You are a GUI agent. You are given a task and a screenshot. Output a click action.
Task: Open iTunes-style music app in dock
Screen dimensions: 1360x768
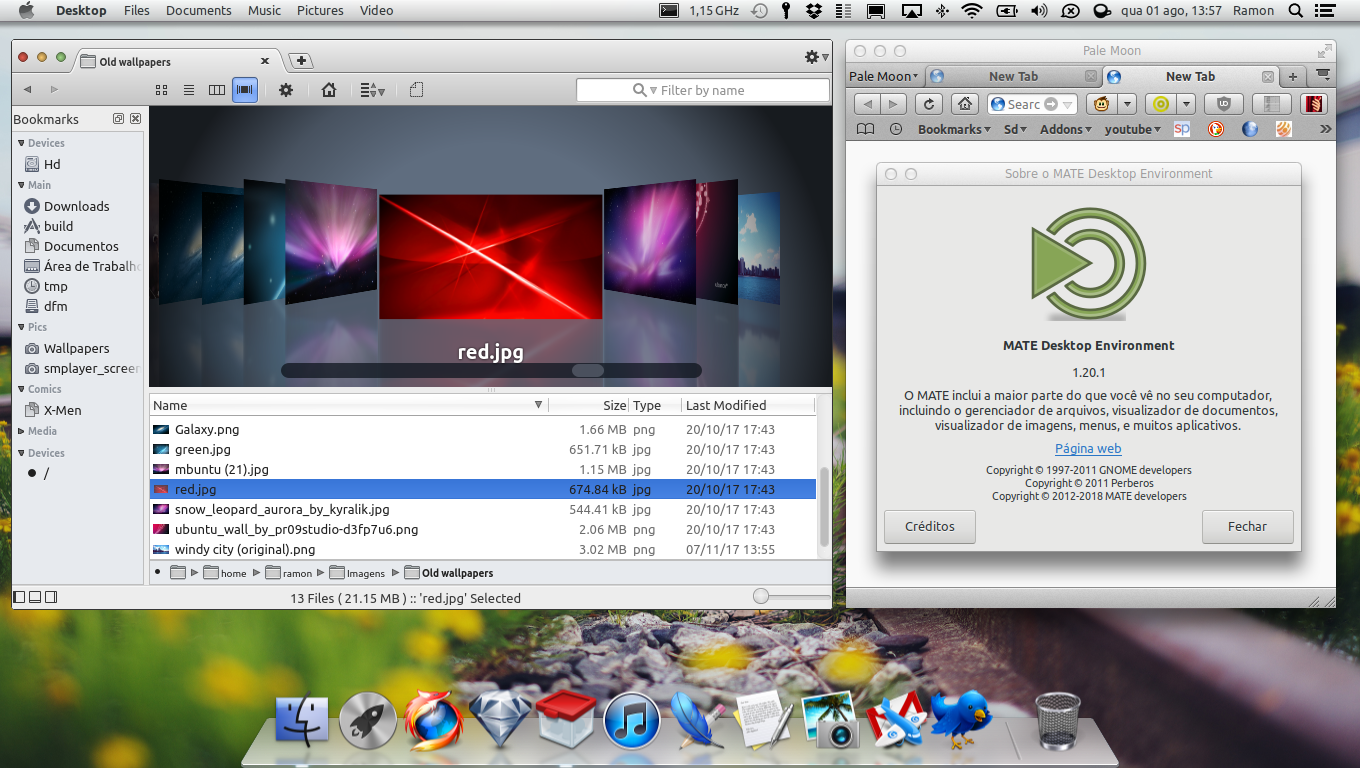click(632, 721)
